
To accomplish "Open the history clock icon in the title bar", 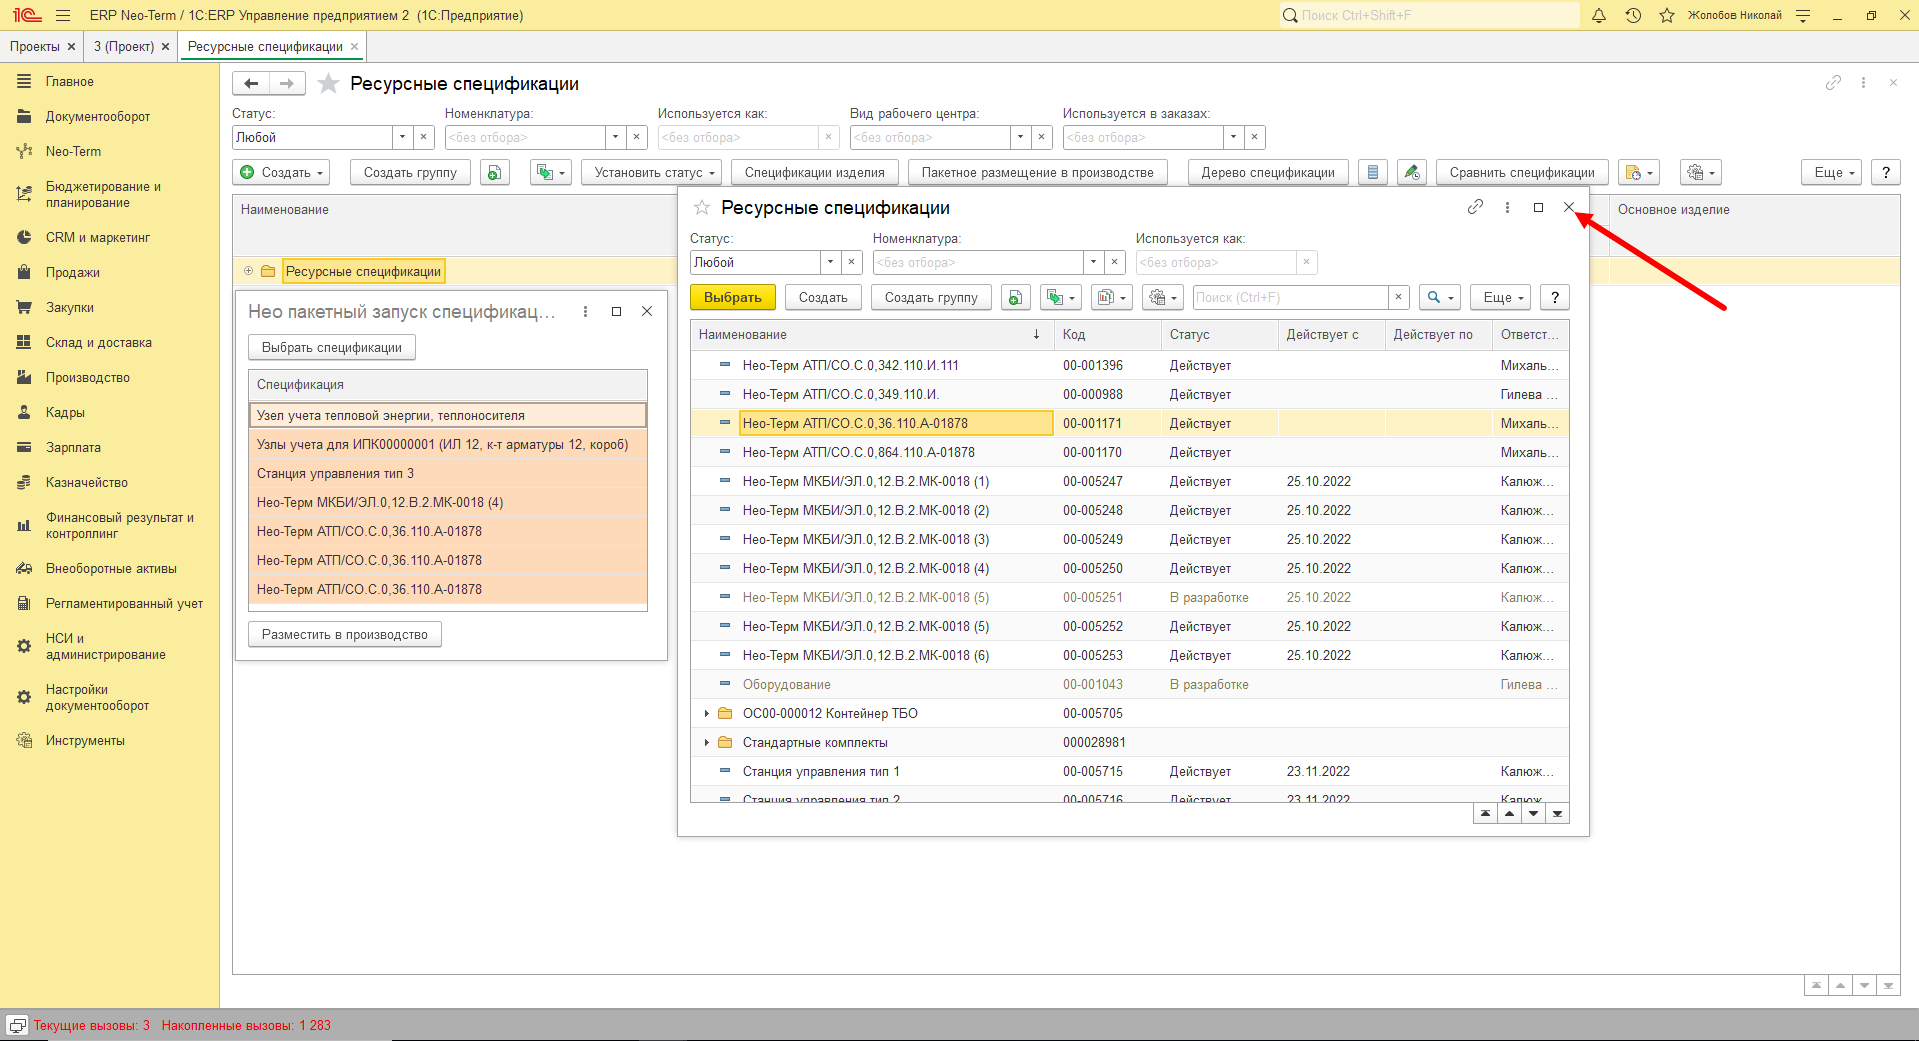I will point(1633,15).
